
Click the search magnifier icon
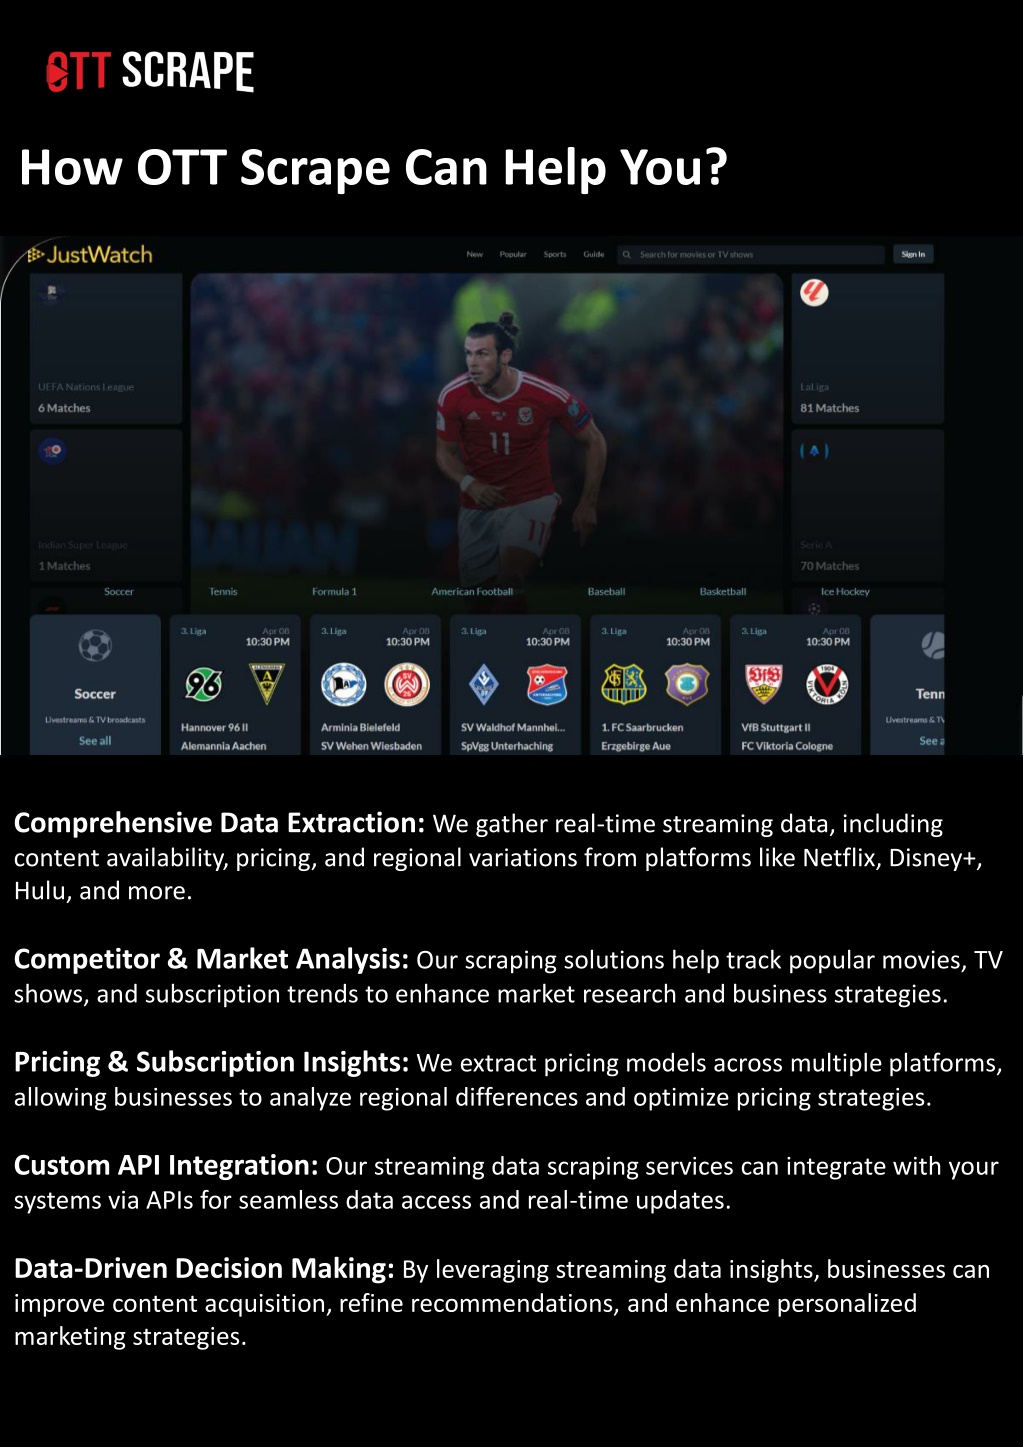[x=627, y=255]
